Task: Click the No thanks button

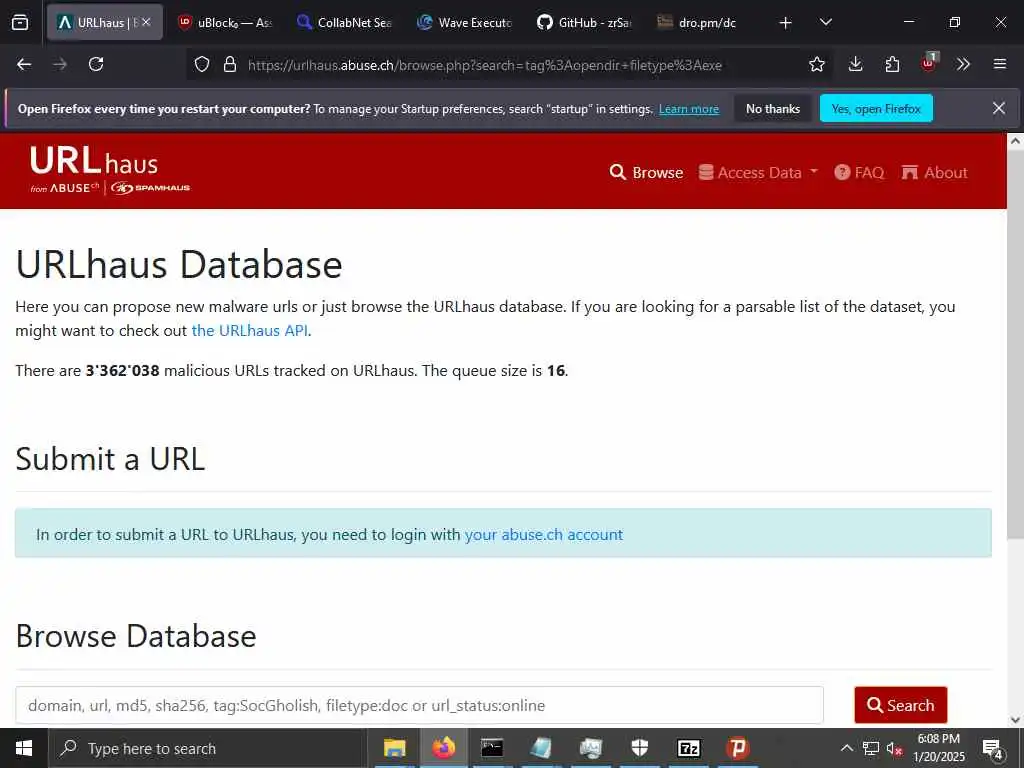Action: coord(773,108)
